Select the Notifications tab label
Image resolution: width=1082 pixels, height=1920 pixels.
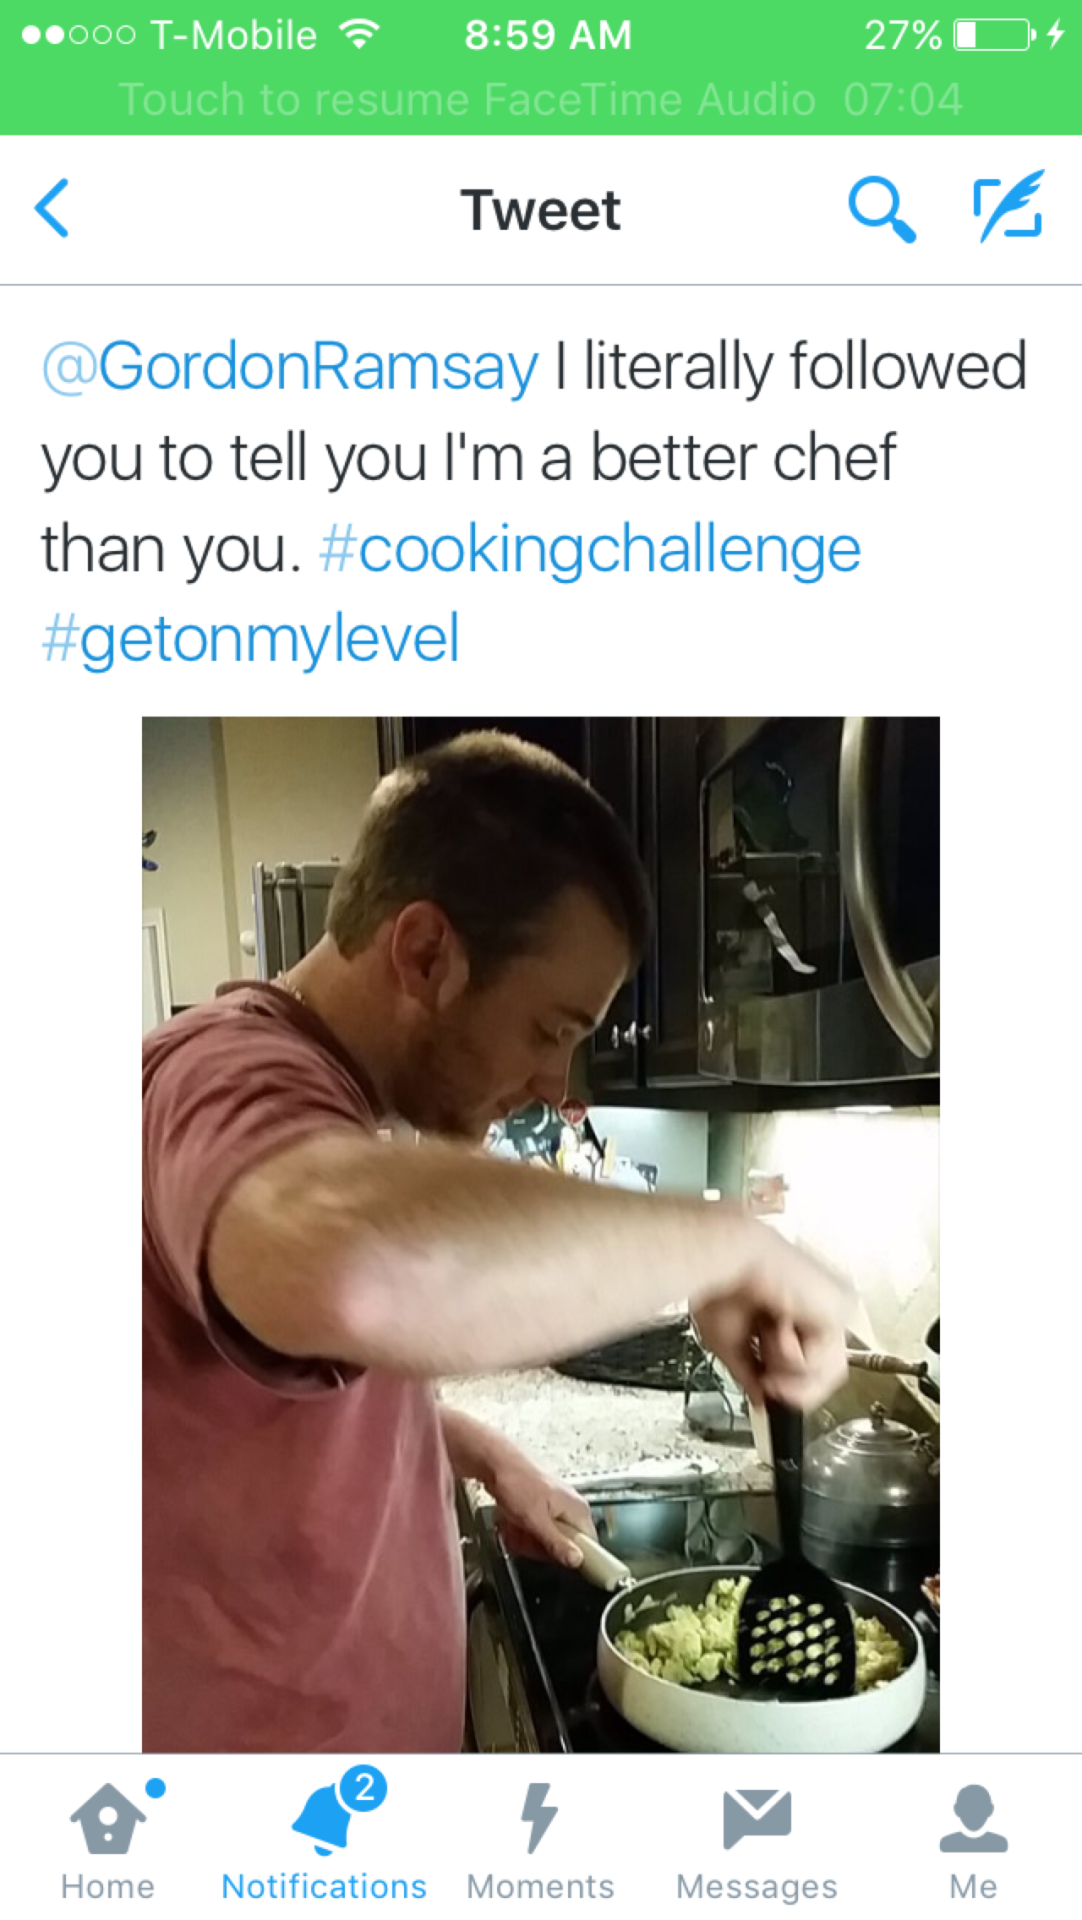[x=323, y=1886]
